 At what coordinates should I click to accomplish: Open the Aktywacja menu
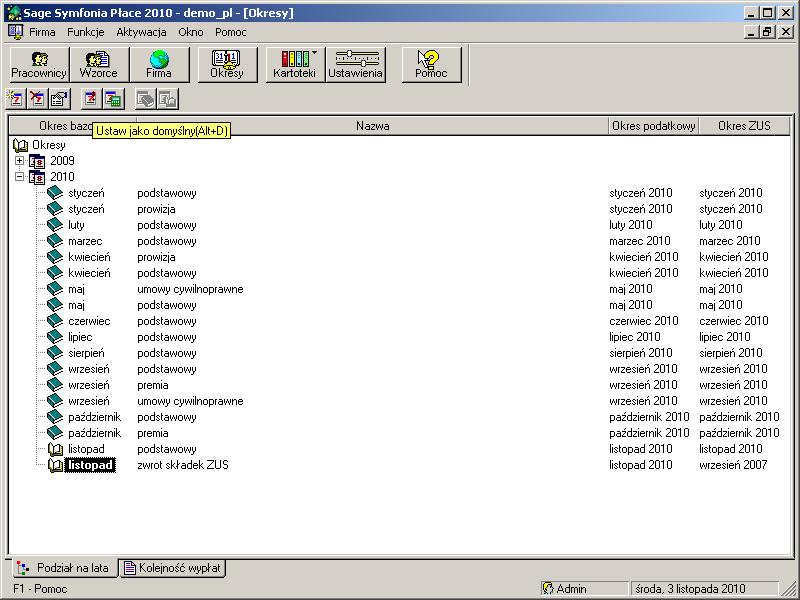(x=141, y=32)
